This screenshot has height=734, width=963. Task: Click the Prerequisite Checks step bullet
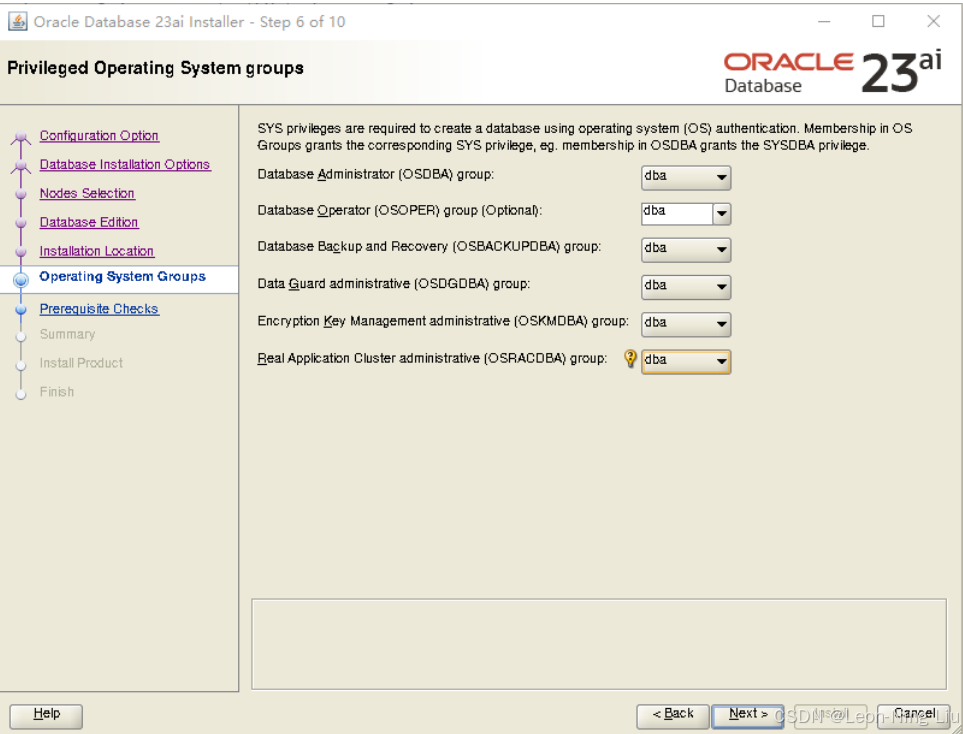pyautogui.click(x=21, y=310)
